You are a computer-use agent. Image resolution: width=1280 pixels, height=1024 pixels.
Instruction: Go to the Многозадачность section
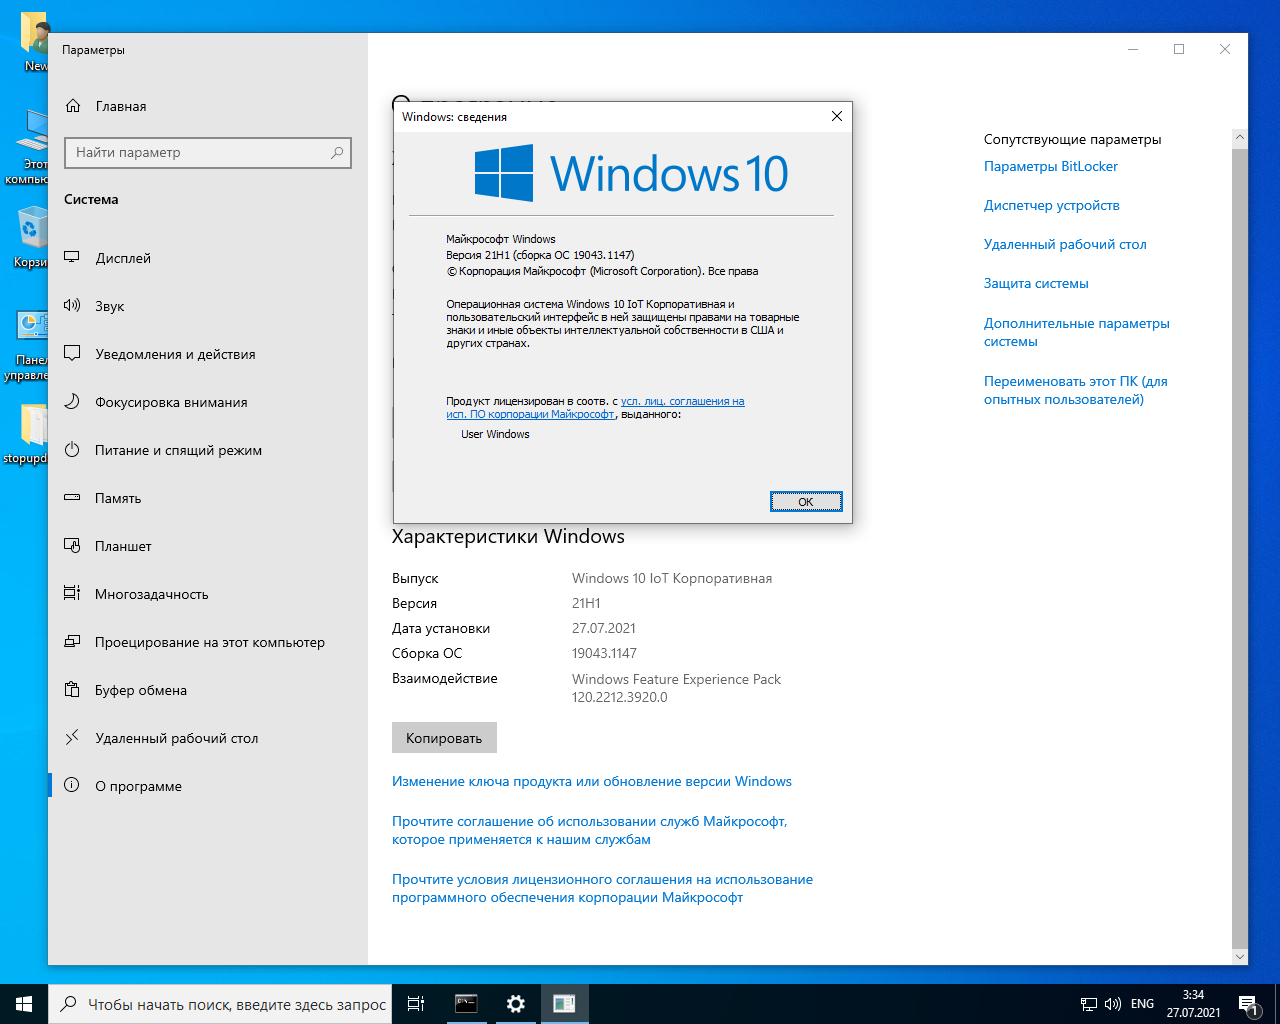[152, 594]
